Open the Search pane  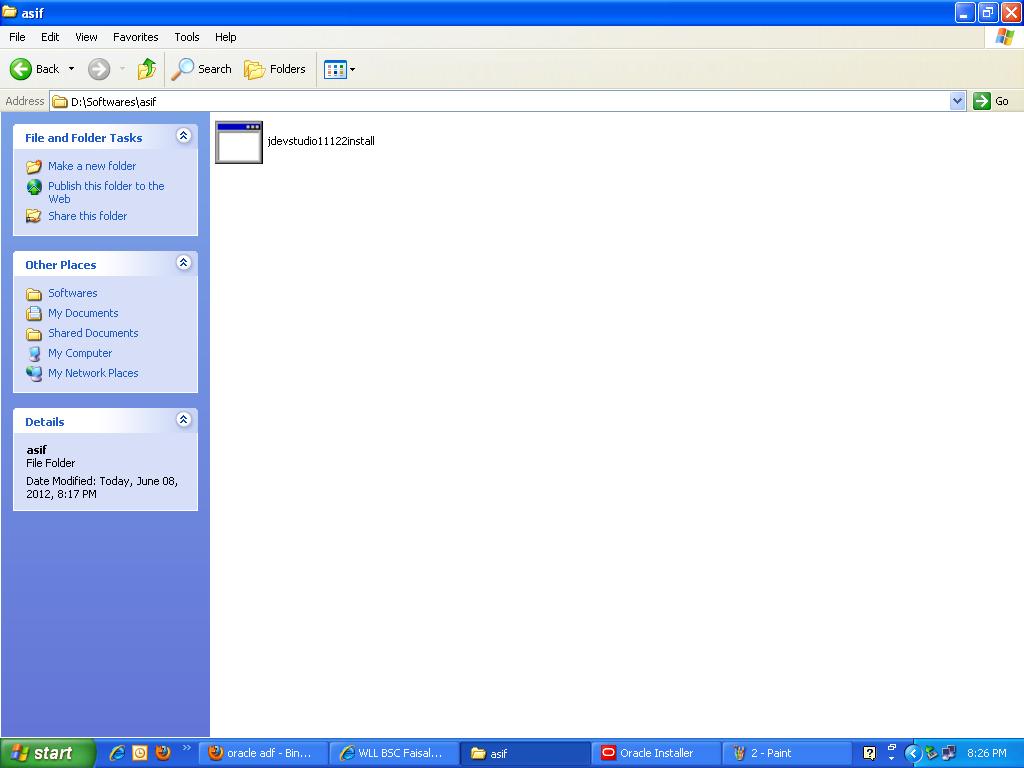tap(201, 69)
